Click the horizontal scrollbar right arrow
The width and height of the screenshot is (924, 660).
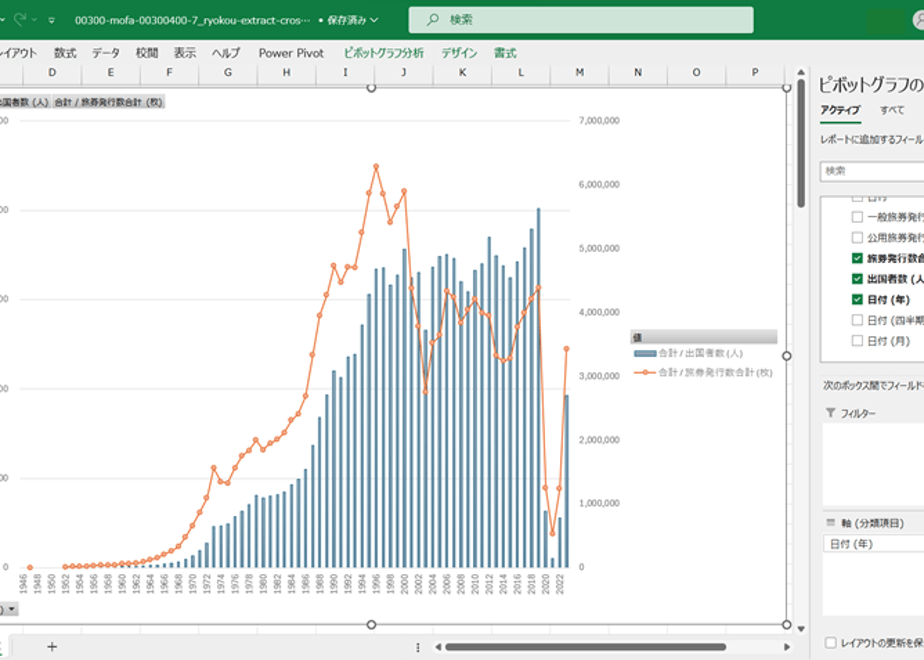coord(787,647)
